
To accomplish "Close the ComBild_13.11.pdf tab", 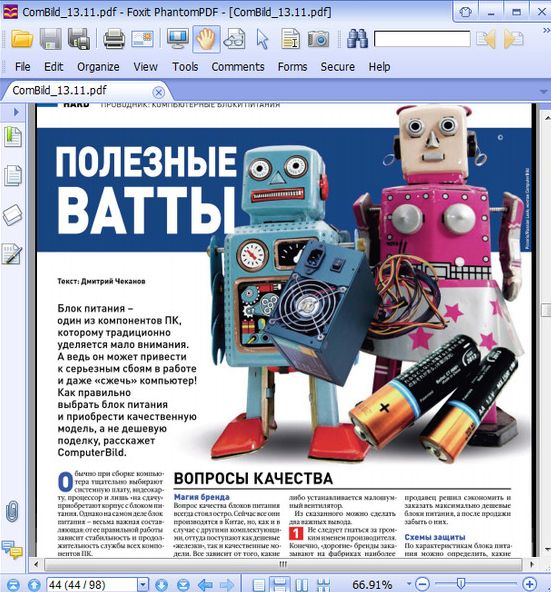I will point(159,92).
